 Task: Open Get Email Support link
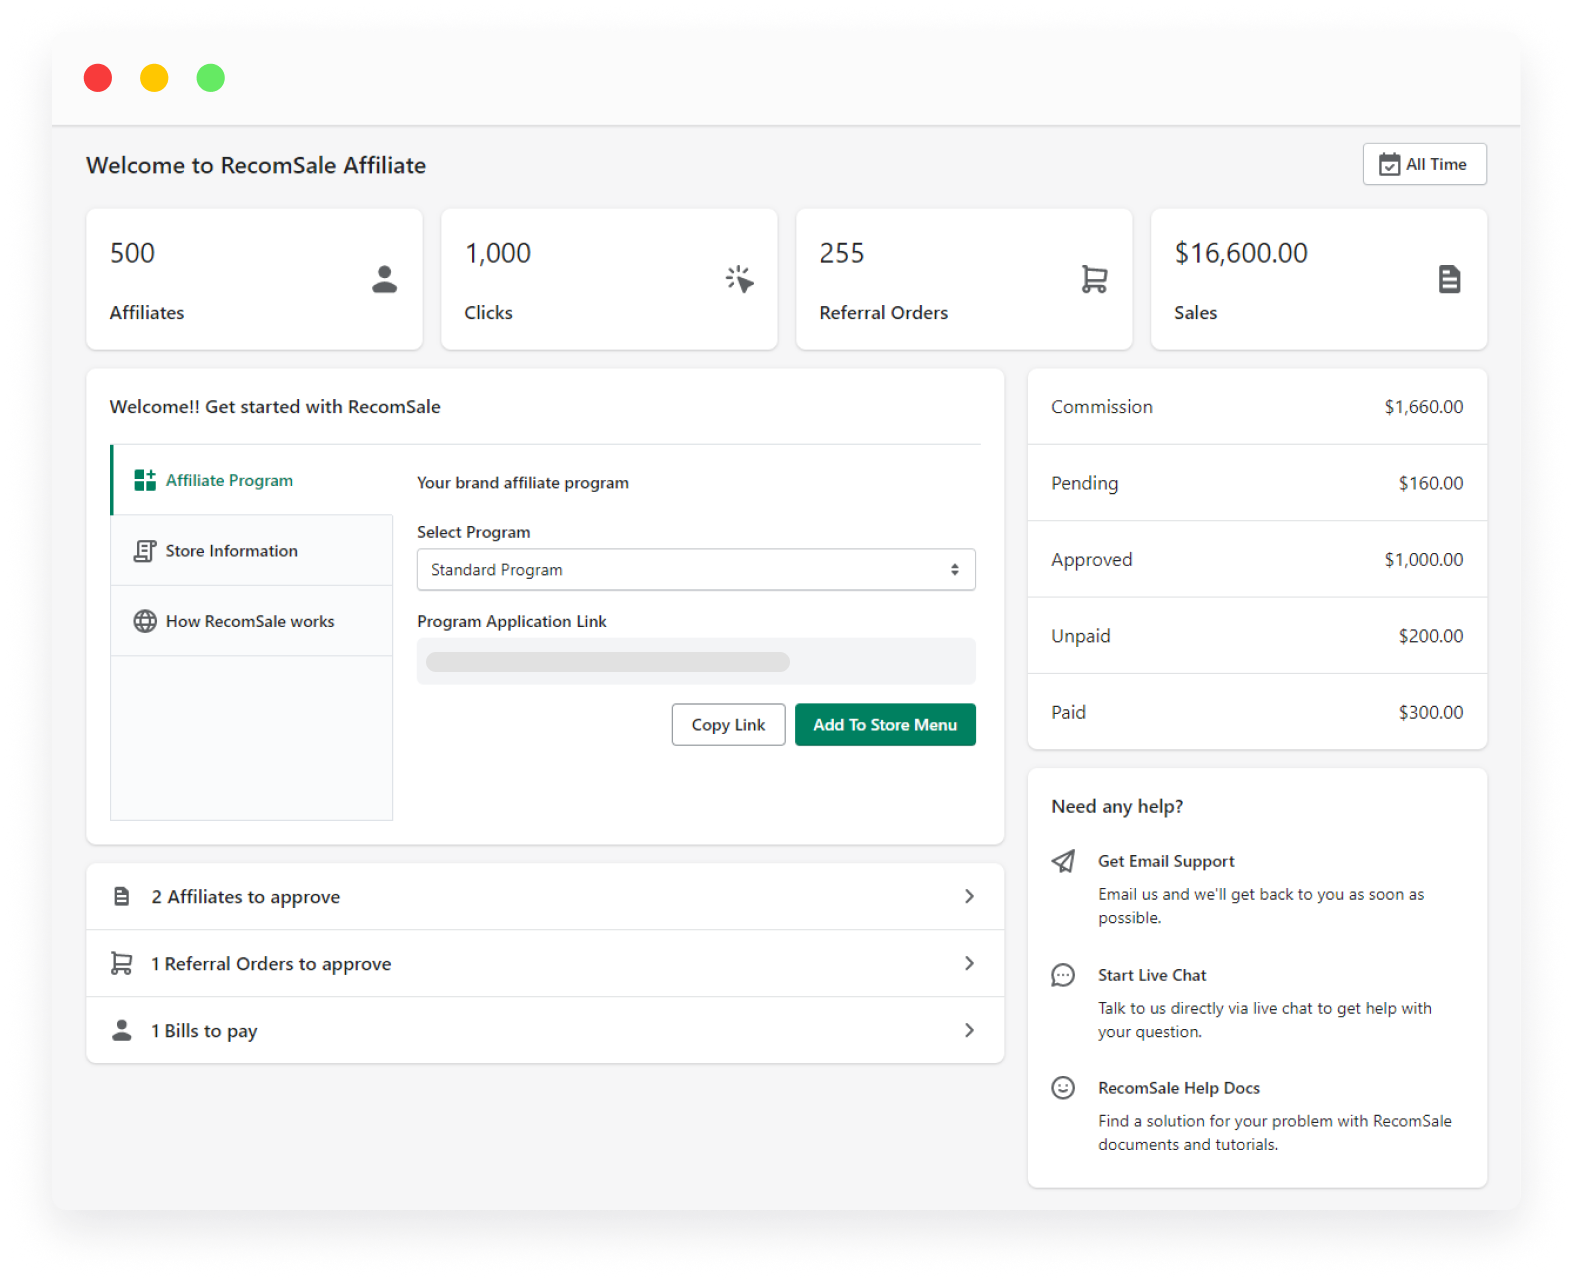click(x=1166, y=861)
